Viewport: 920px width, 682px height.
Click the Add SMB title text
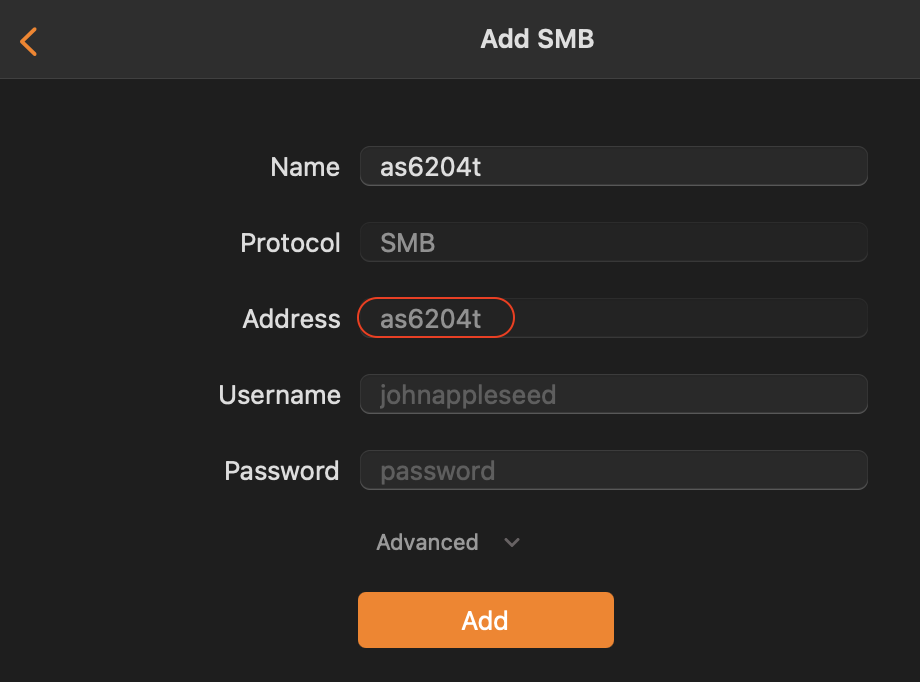(537, 39)
